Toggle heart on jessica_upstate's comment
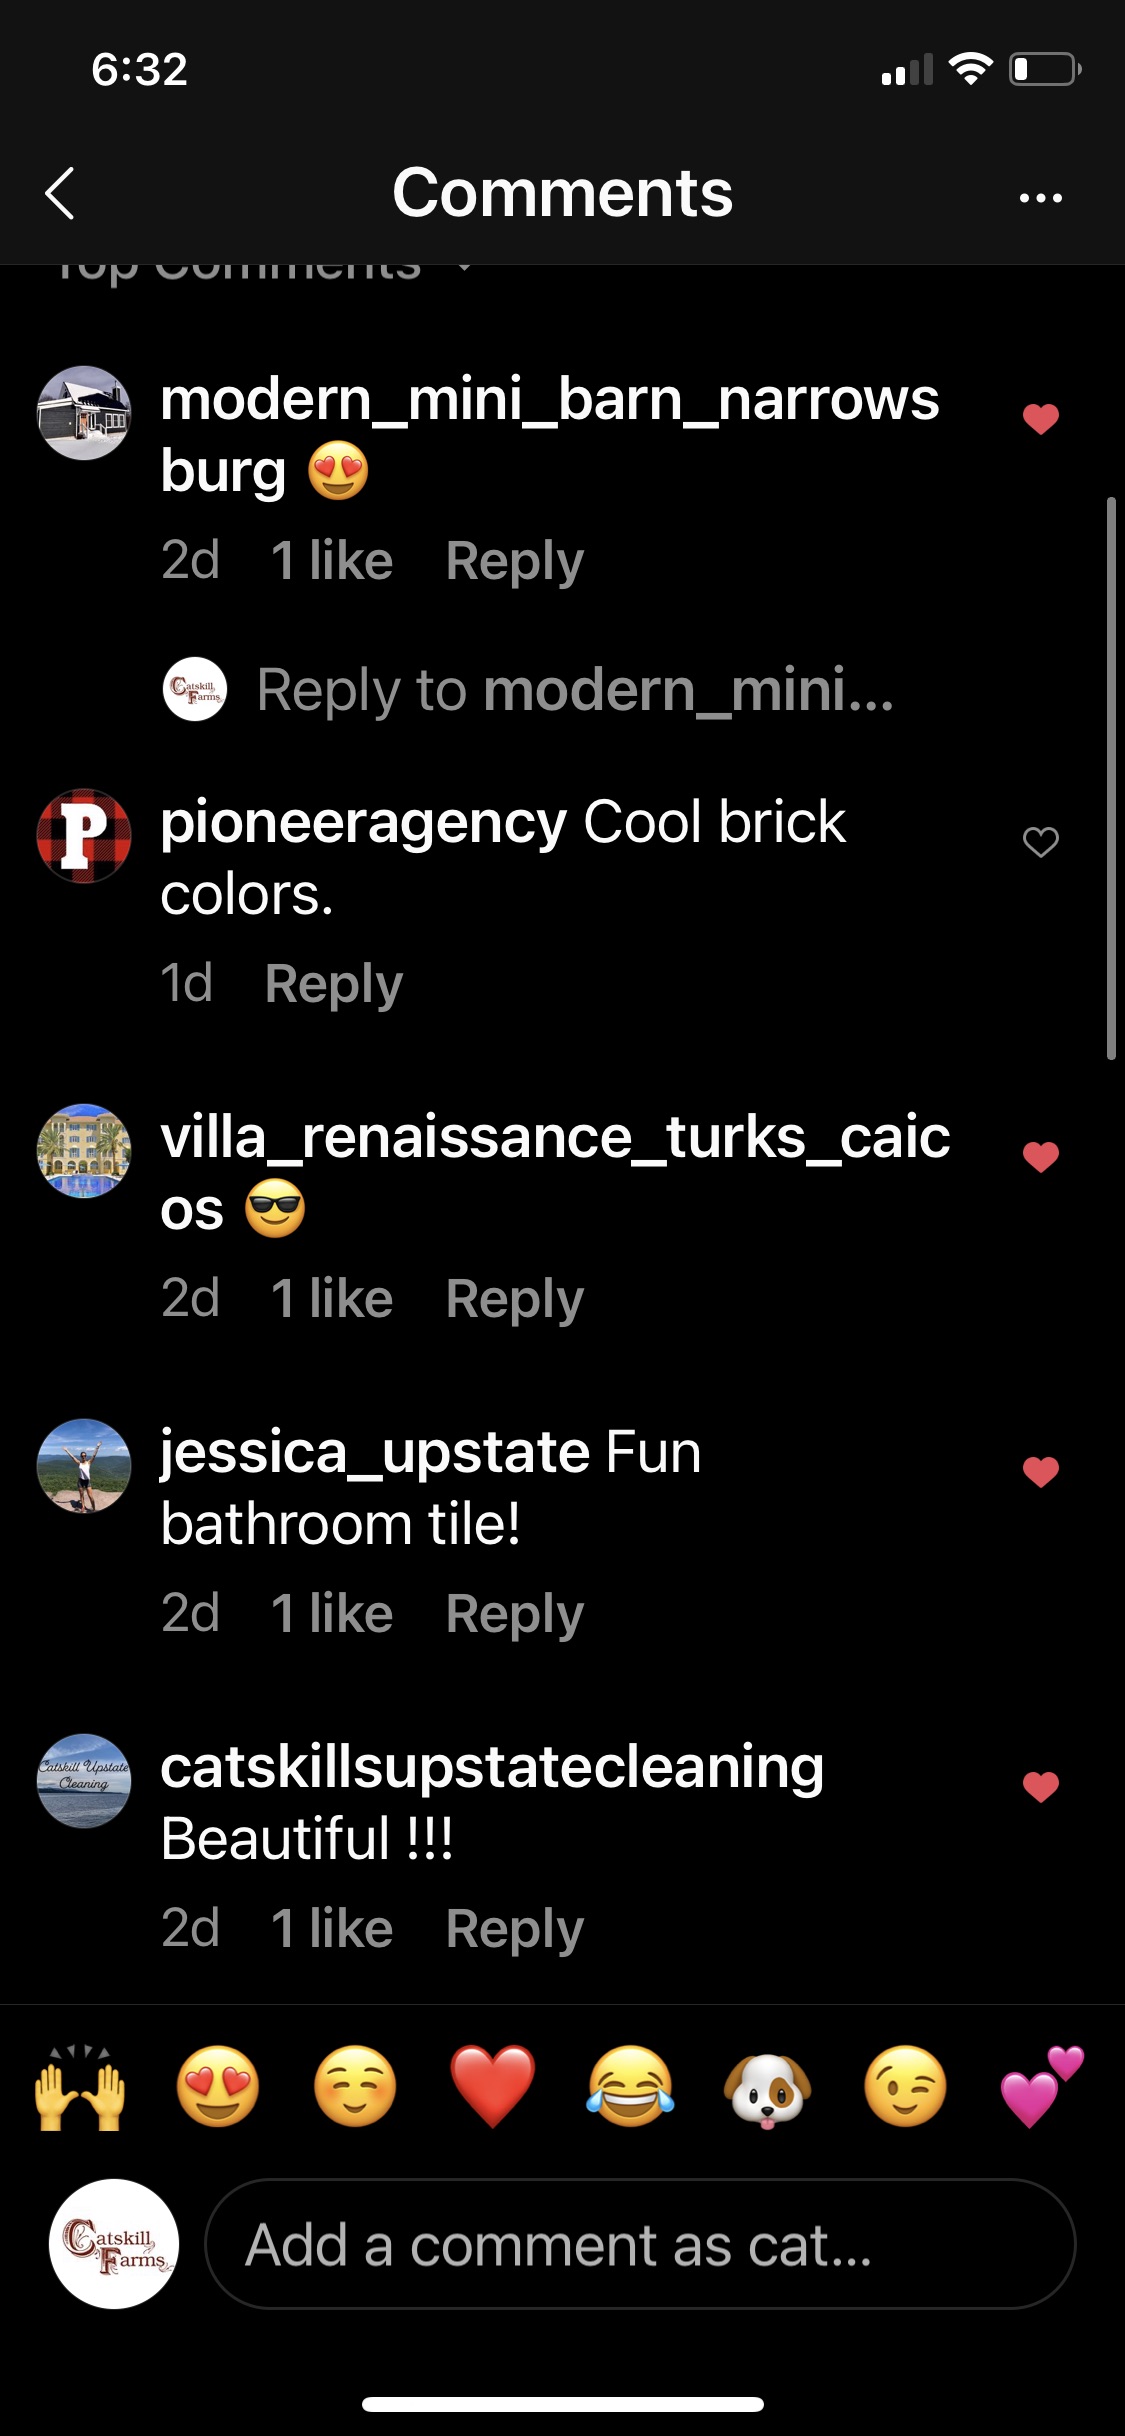Image resolution: width=1125 pixels, height=2436 pixels. [1040, 1471]
